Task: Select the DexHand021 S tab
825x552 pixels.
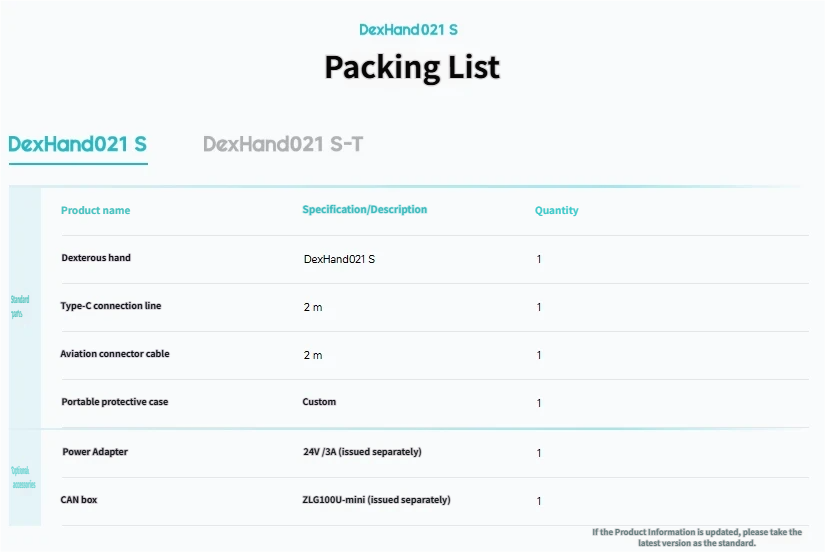Action: click(x=78, y=144)
